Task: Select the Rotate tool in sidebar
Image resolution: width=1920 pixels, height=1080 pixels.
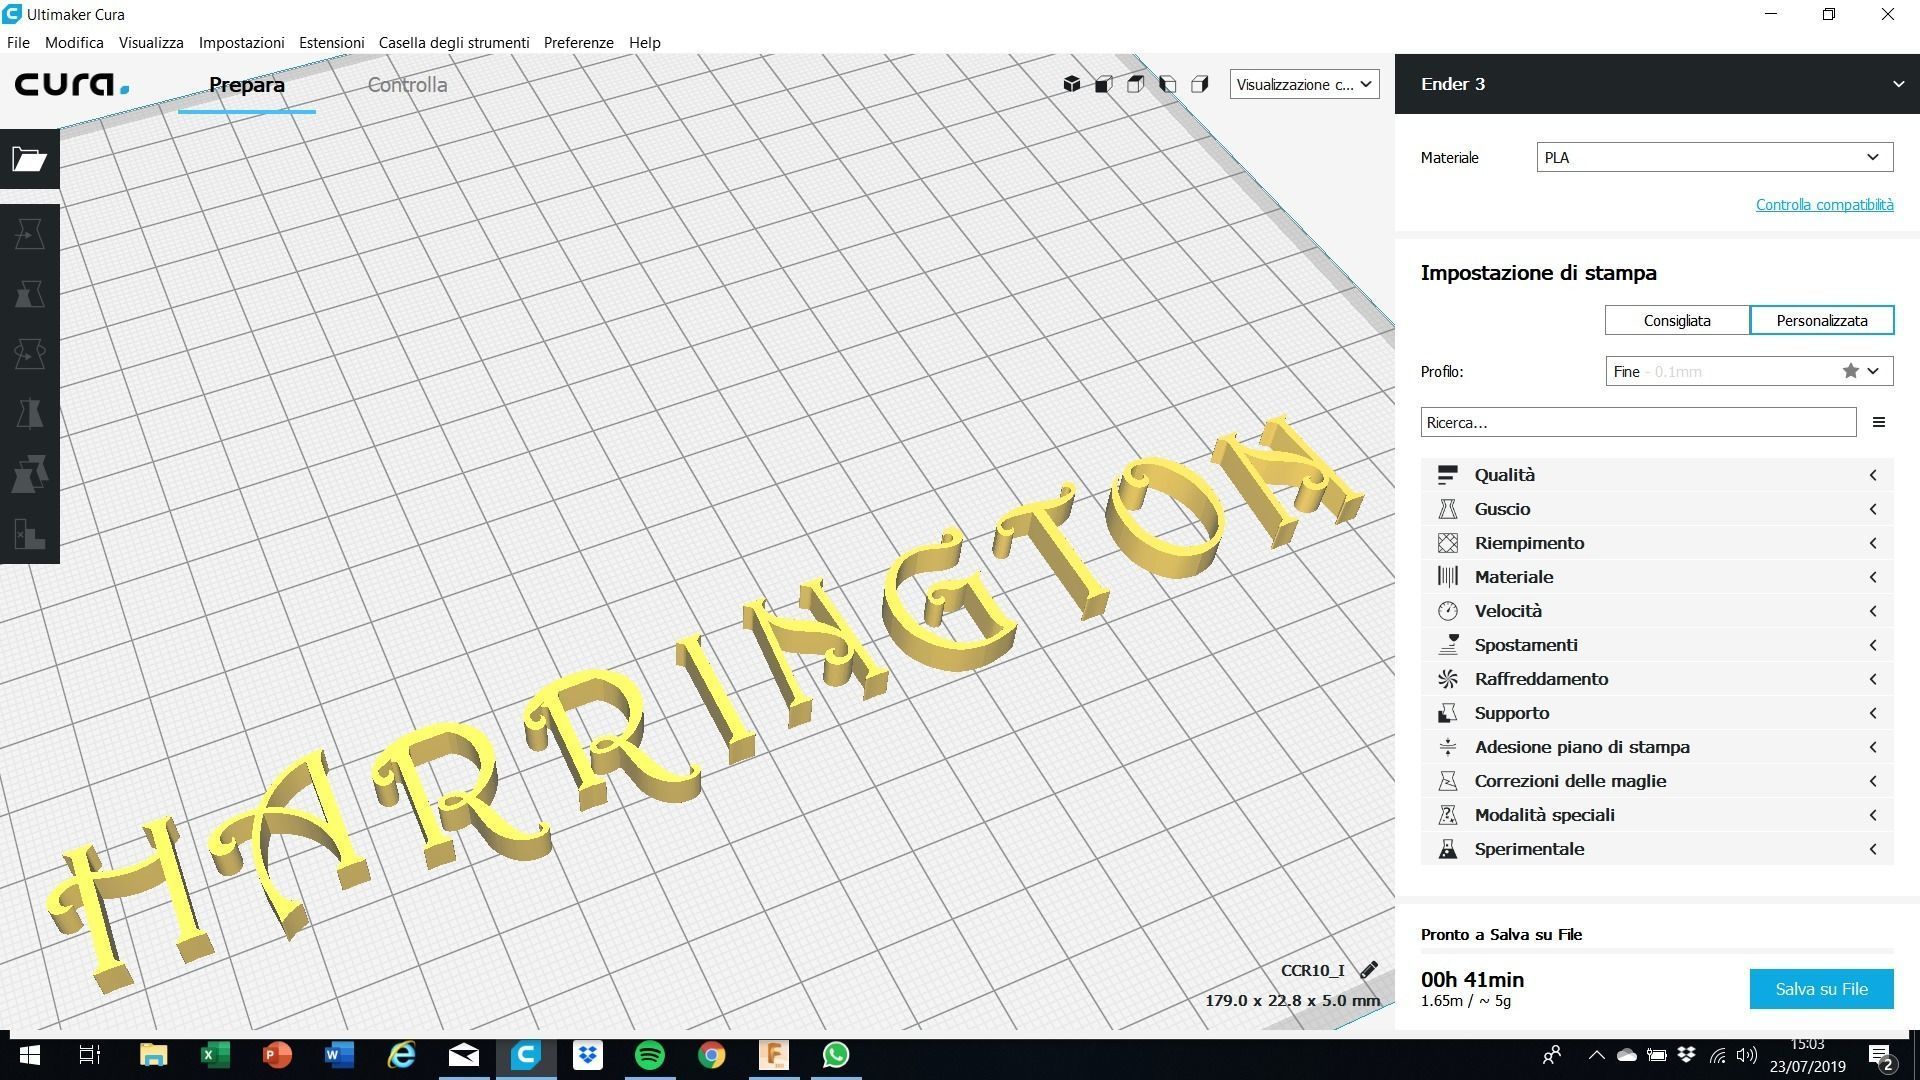Action: (29, 354)
